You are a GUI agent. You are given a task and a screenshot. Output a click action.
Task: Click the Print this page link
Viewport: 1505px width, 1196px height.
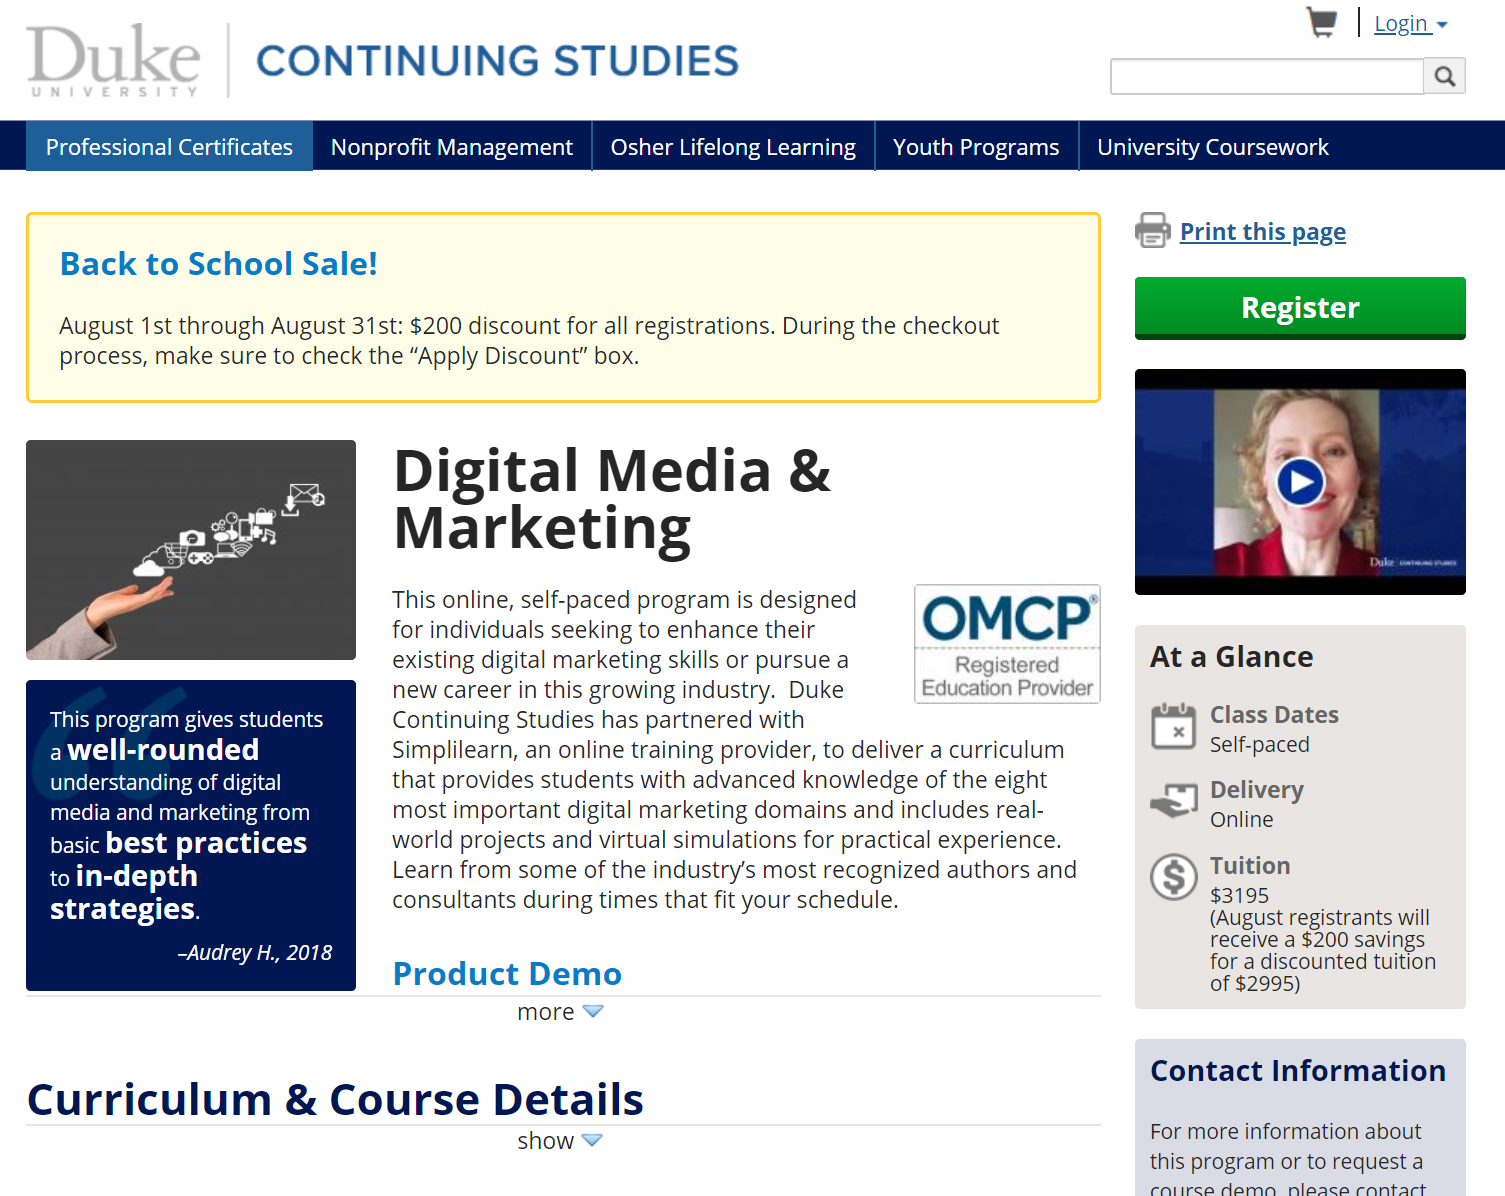(x=1263, y=232)
